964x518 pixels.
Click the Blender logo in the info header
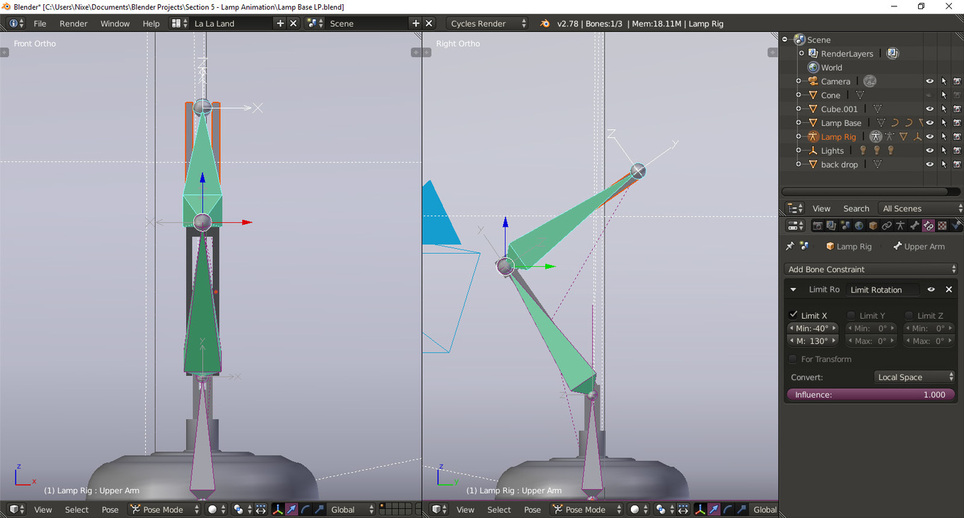pyautogui.click(x=545, y=23)
